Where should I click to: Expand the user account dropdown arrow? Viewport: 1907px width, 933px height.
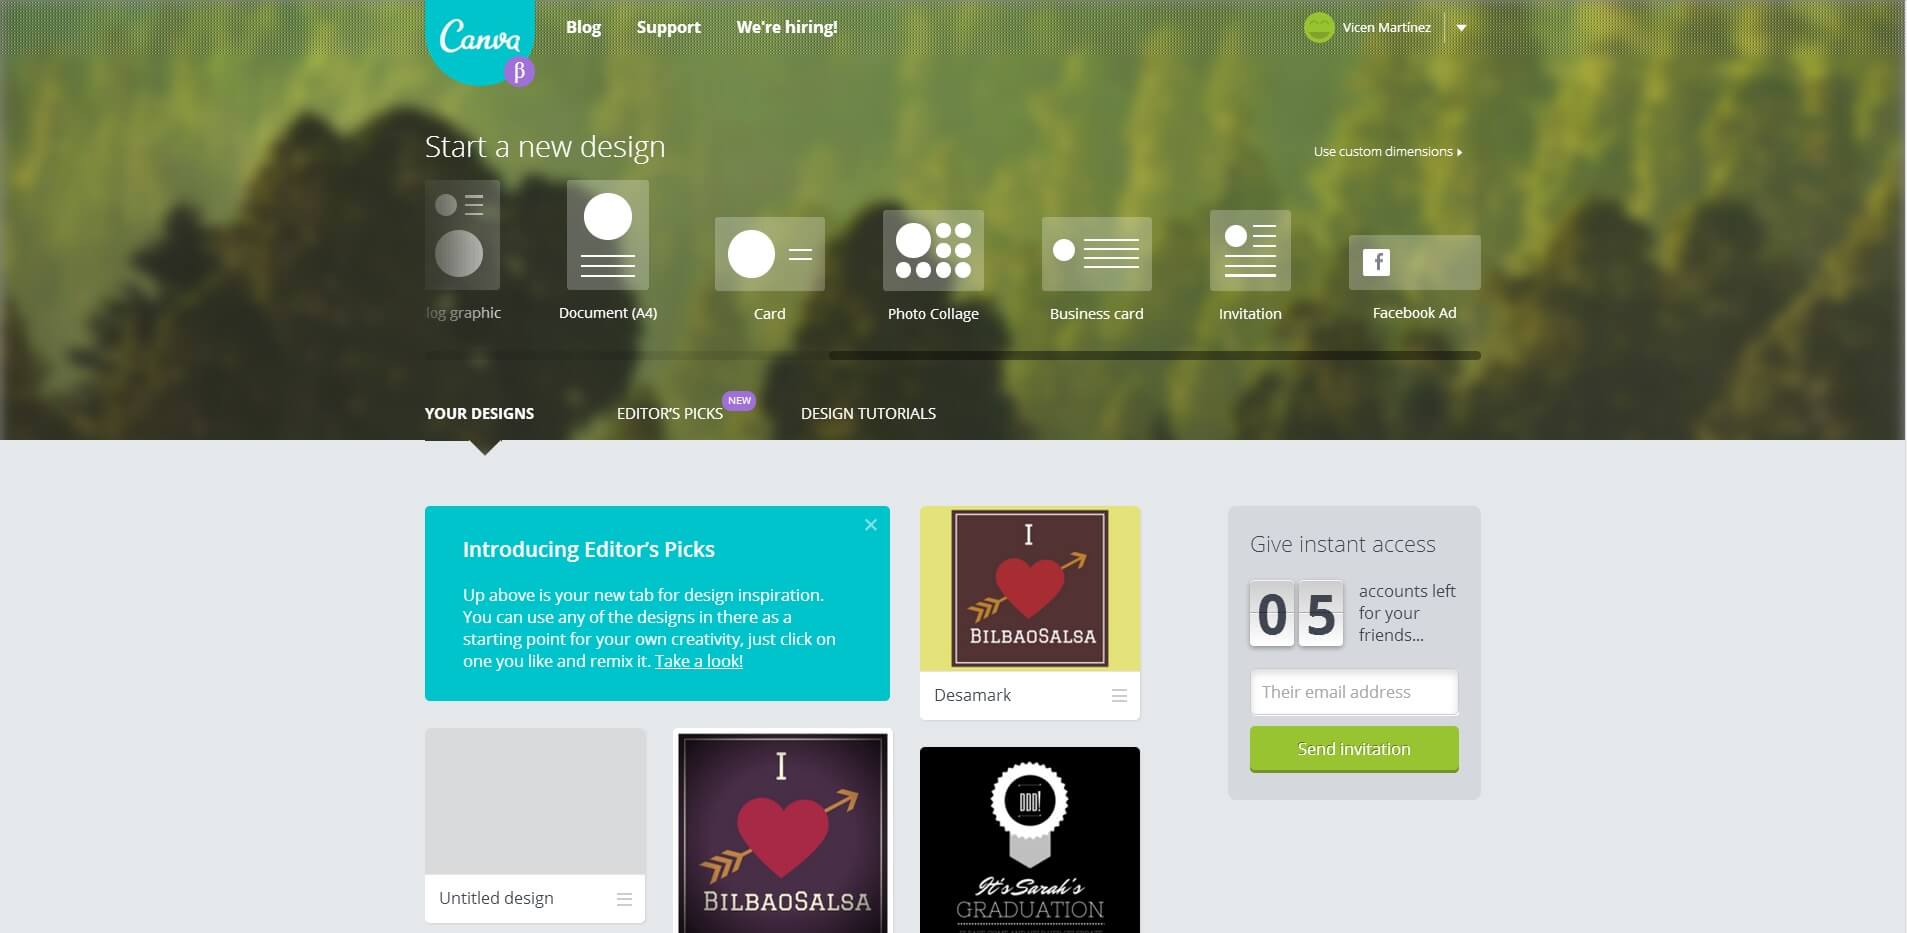1461,28
